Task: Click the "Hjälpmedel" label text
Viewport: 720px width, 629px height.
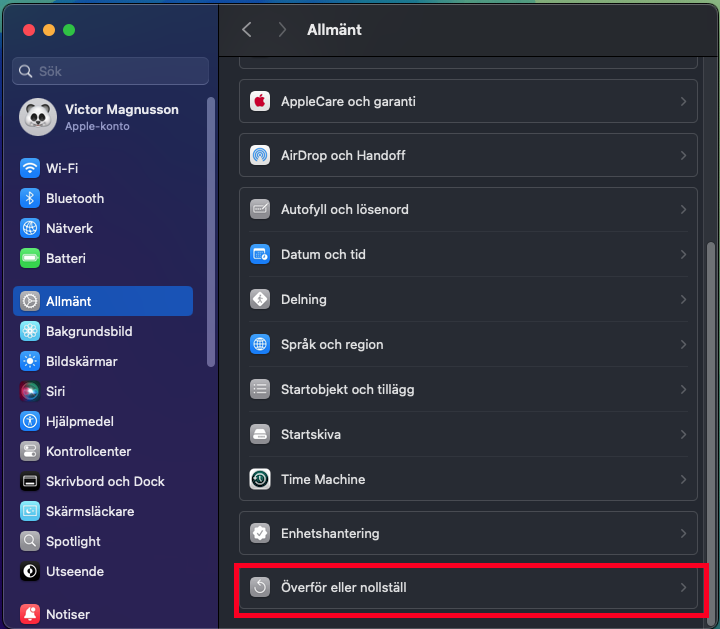Action: 80,421
